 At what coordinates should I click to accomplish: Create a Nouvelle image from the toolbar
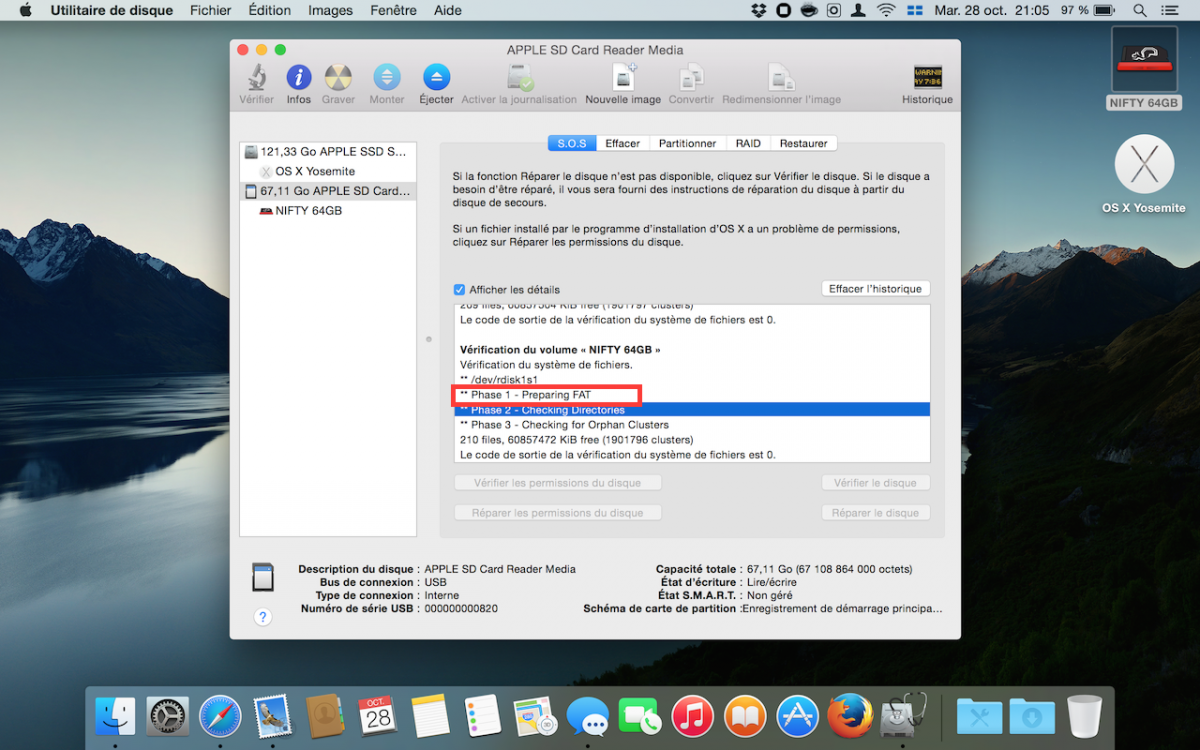coord(623,78)
